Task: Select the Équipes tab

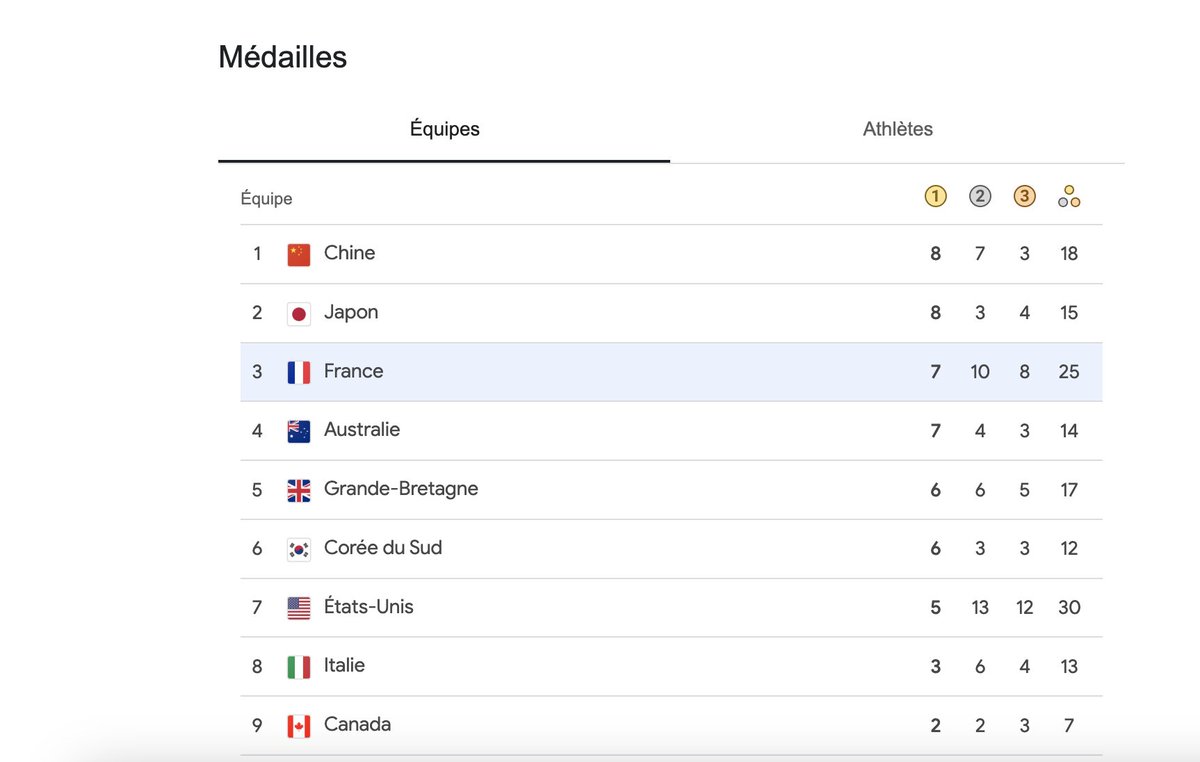Action: [x=444, y=129]
